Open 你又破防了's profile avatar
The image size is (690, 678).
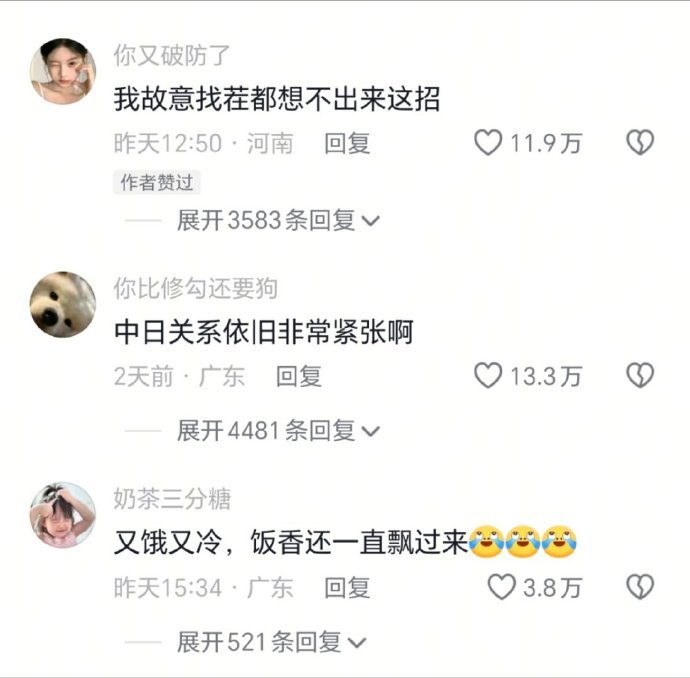coord(62,71)
